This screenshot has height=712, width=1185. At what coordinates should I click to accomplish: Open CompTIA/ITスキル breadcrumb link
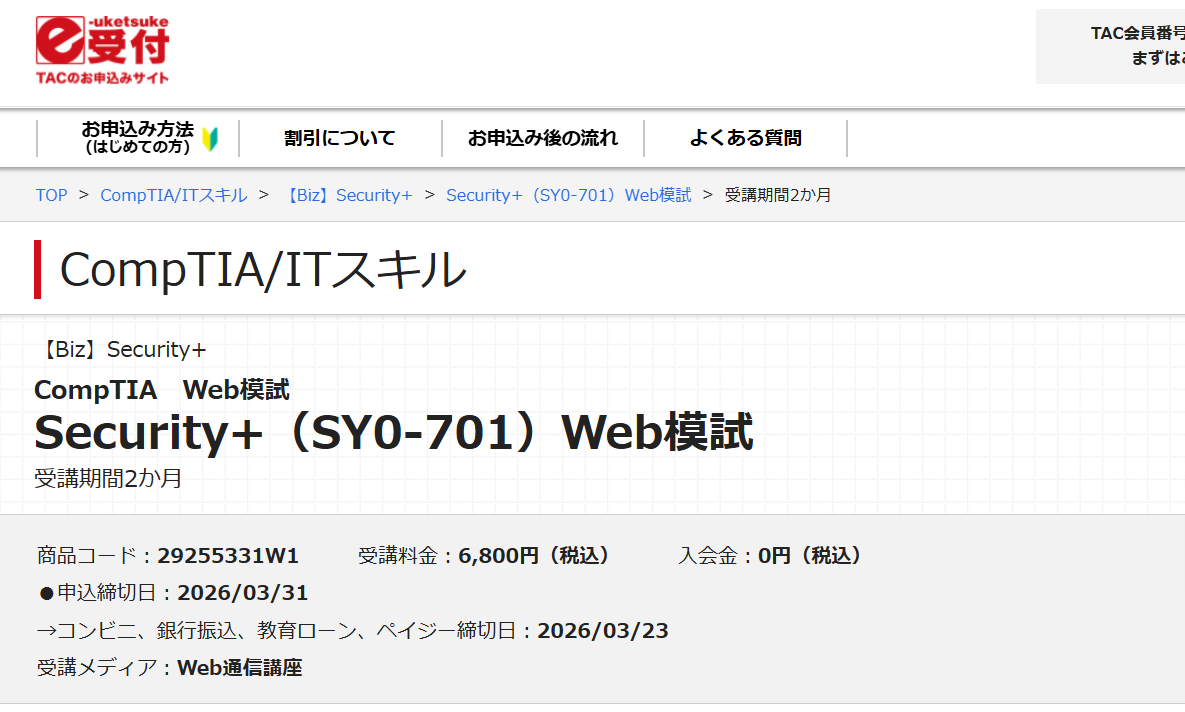click(174, 195)
